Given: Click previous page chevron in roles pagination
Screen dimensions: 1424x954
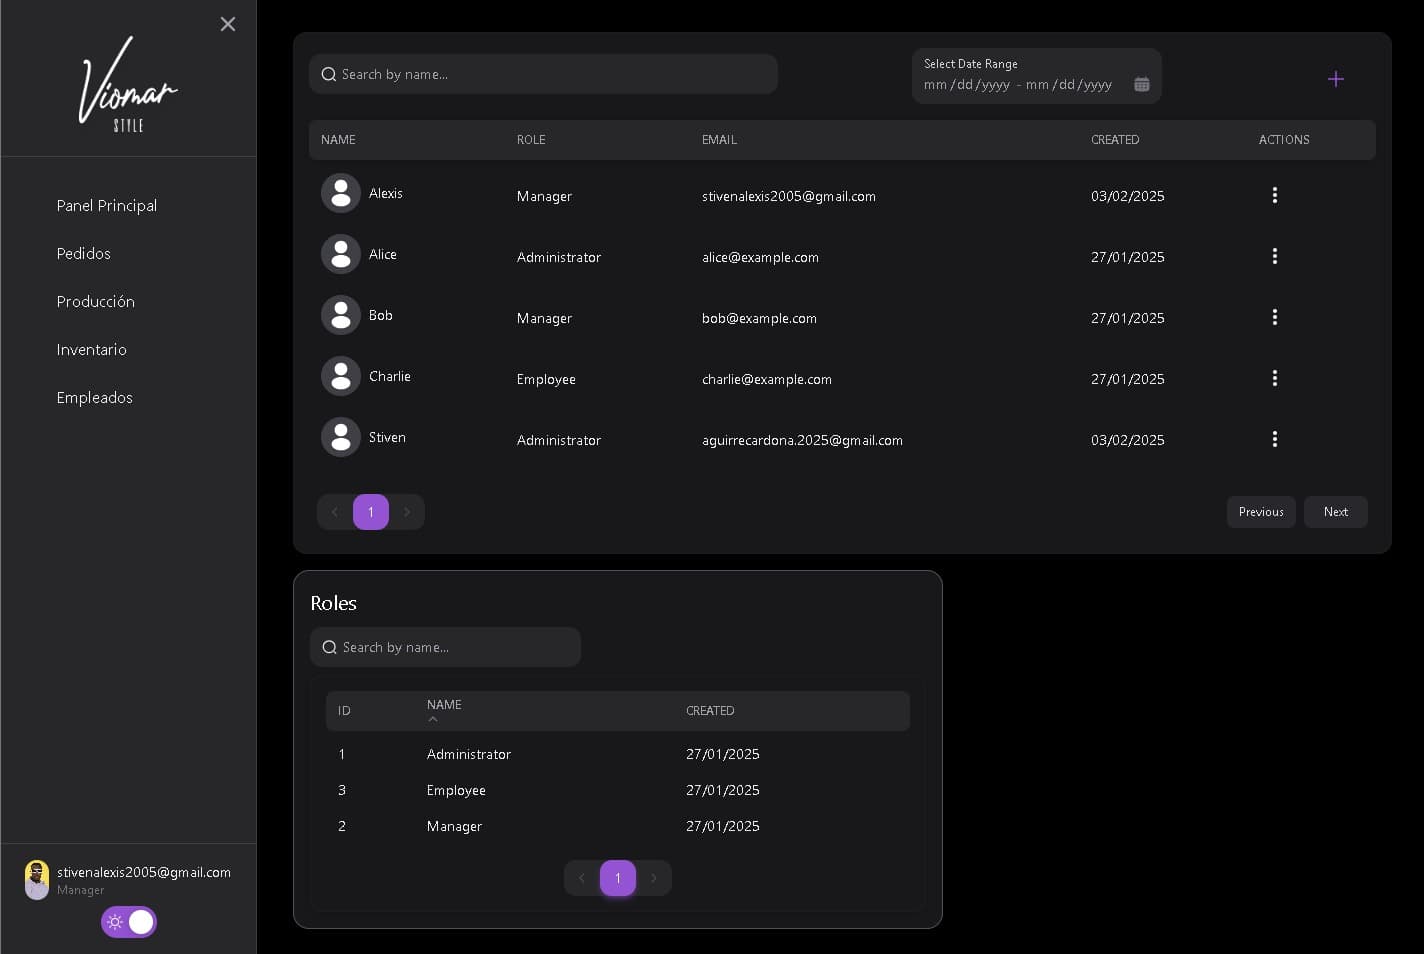Looking at the screenshot, I should (x=582, y=878).
